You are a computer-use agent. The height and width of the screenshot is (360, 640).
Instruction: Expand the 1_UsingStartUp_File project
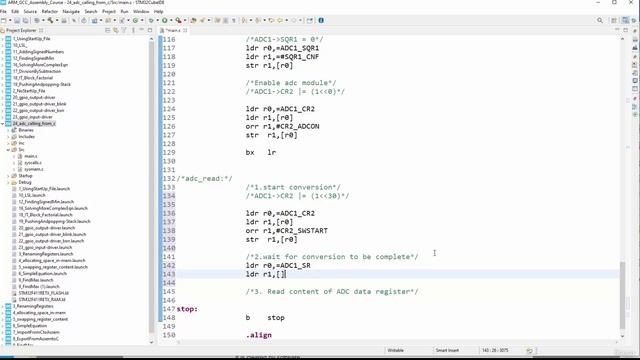[x=2, y=39]
